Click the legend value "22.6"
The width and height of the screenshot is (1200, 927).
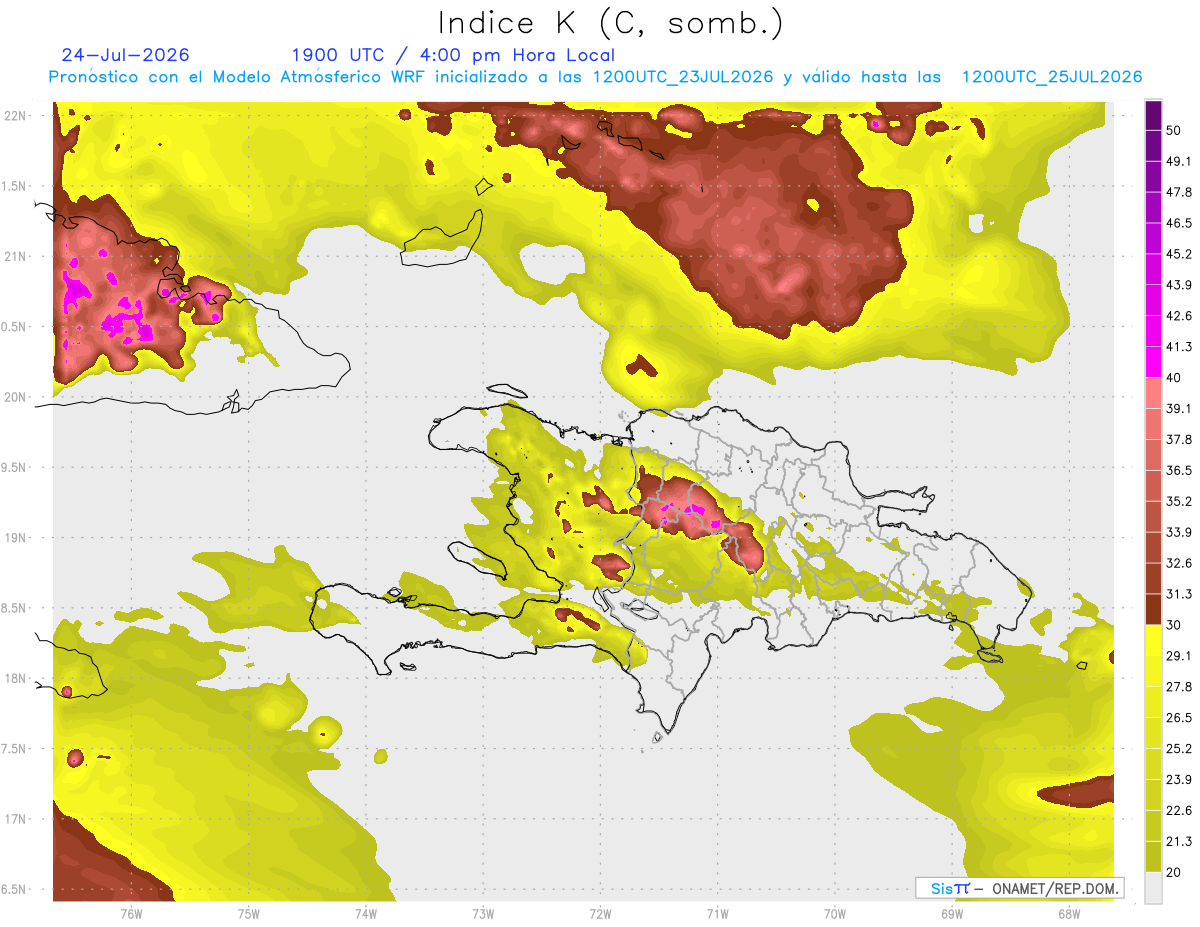1179,810
